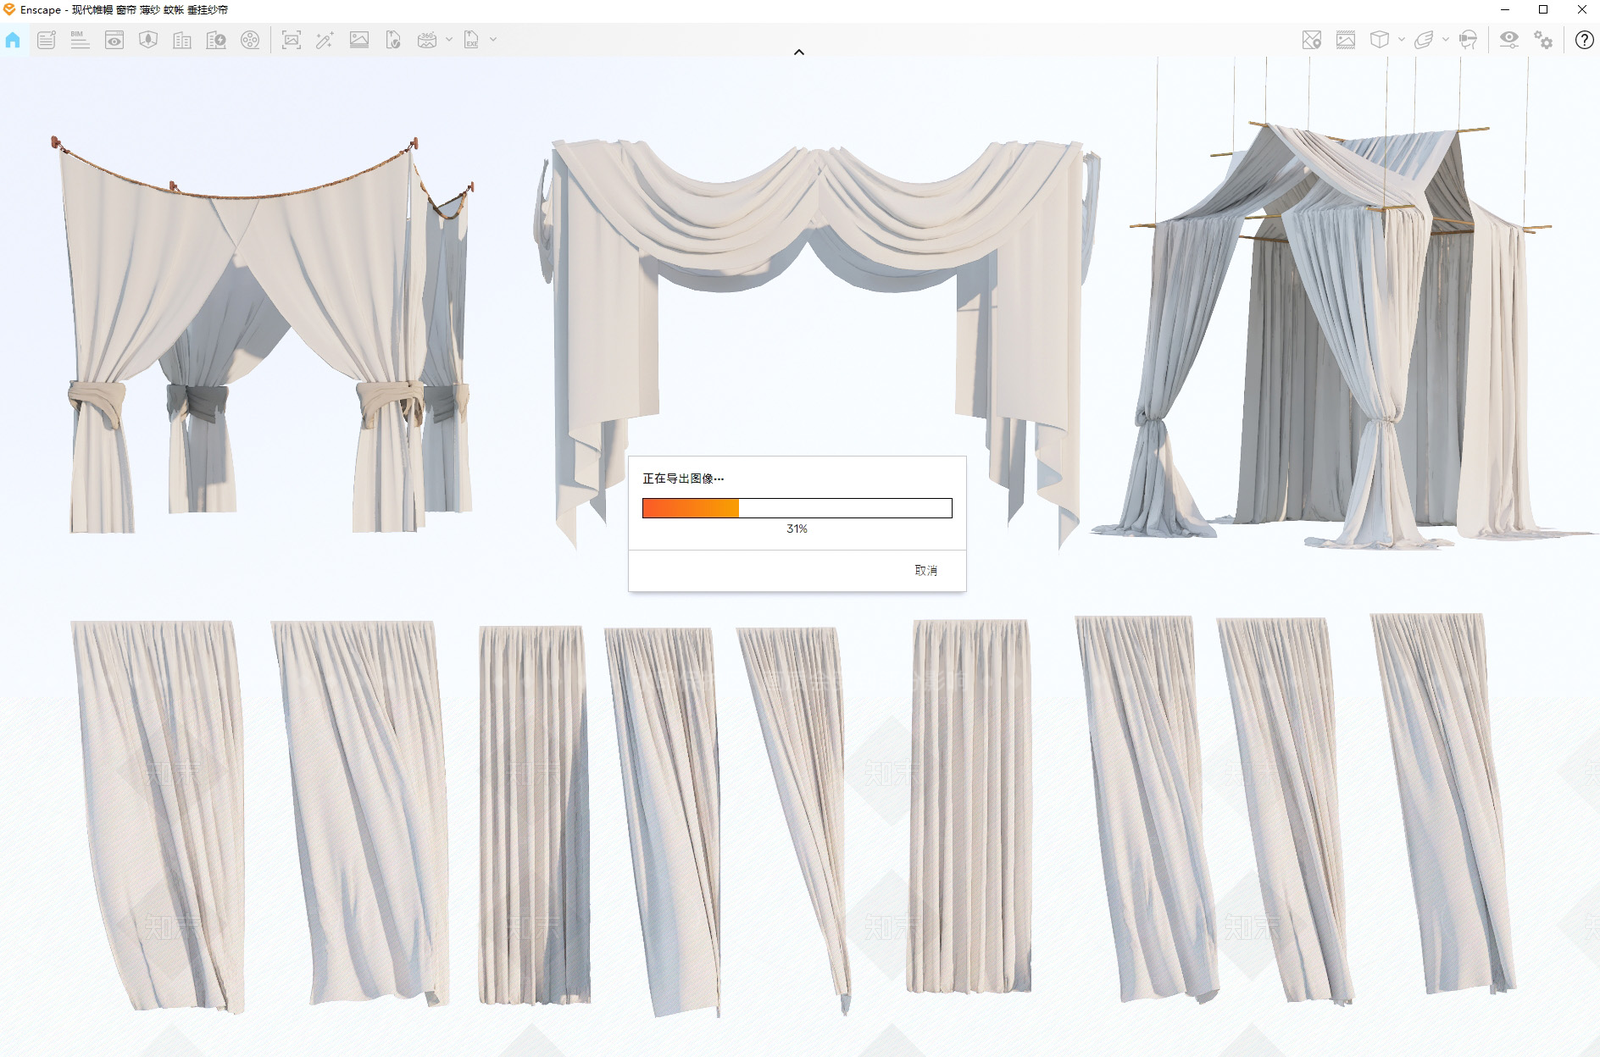Click the batch rendering picture icon
The image size is (1600, 1057).
point(359,40)
